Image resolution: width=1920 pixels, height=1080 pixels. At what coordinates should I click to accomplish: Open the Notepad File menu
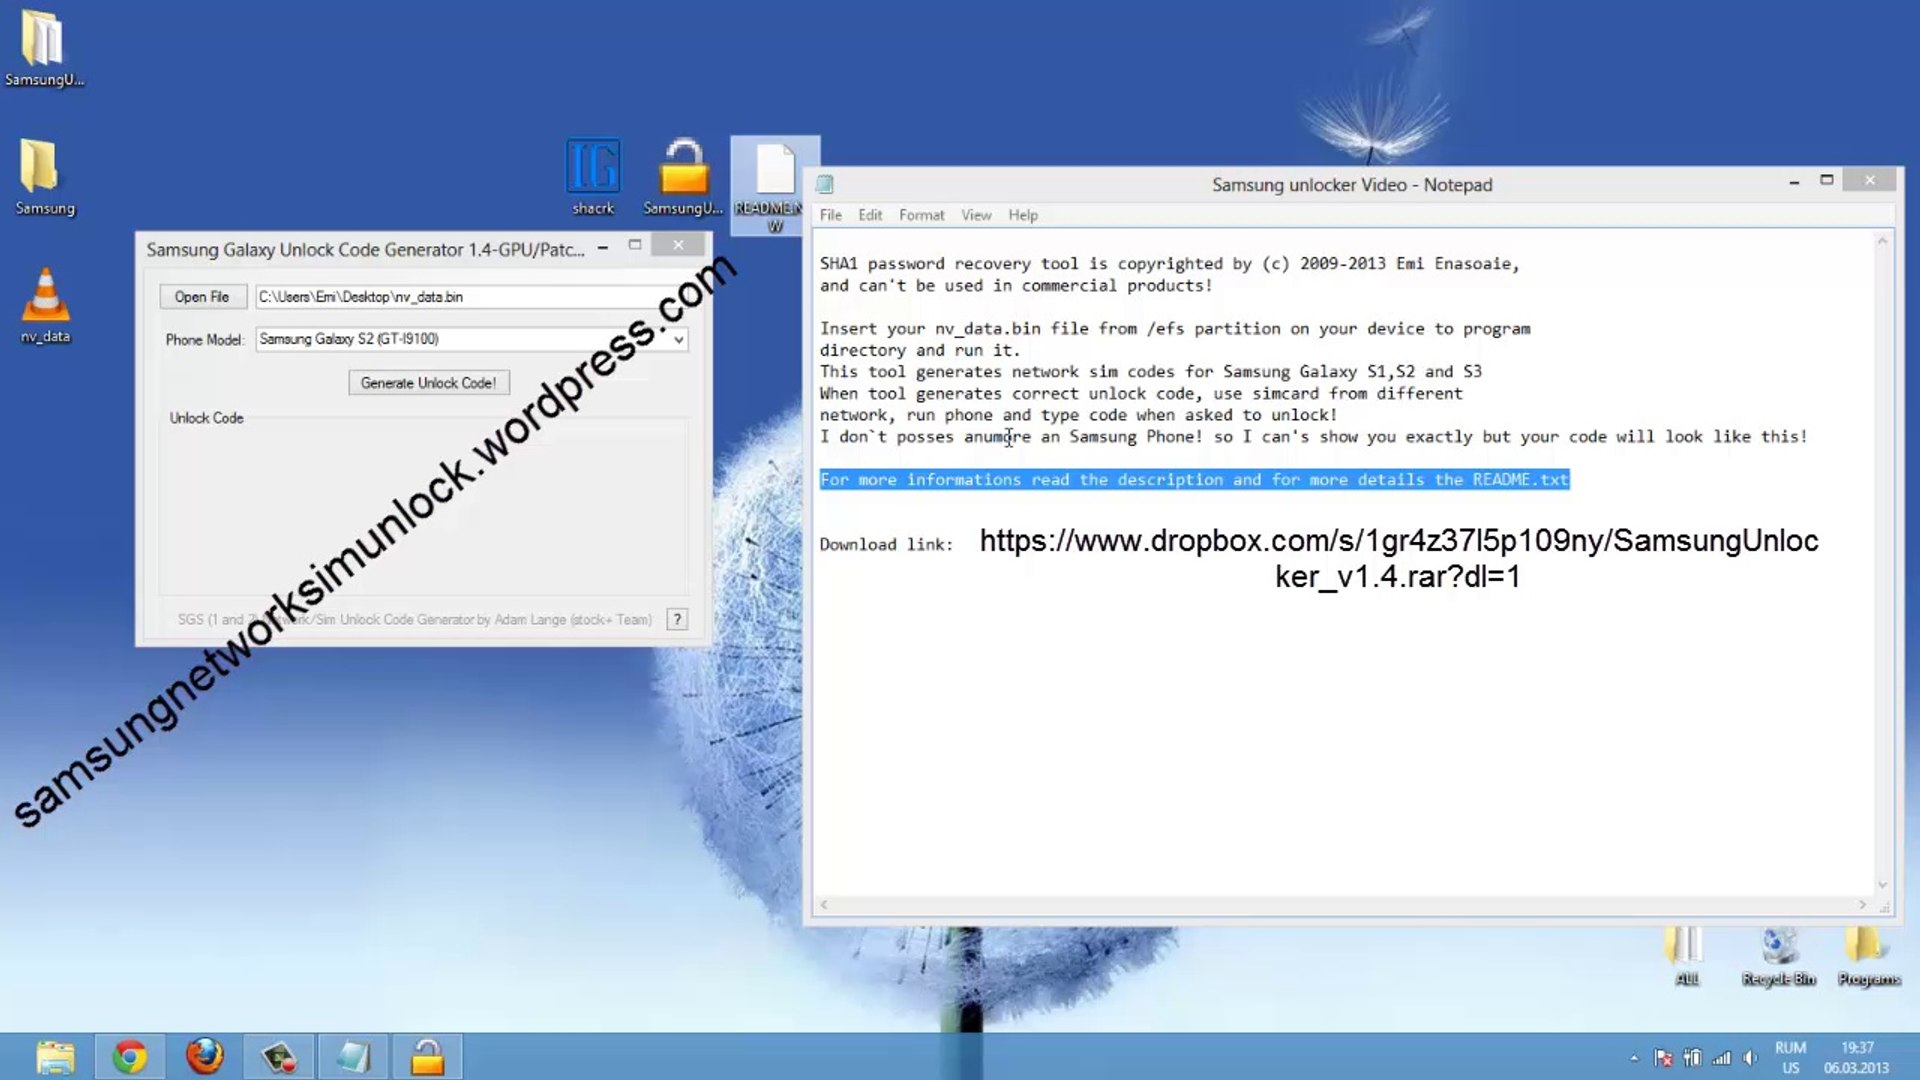tap(830, 215)
